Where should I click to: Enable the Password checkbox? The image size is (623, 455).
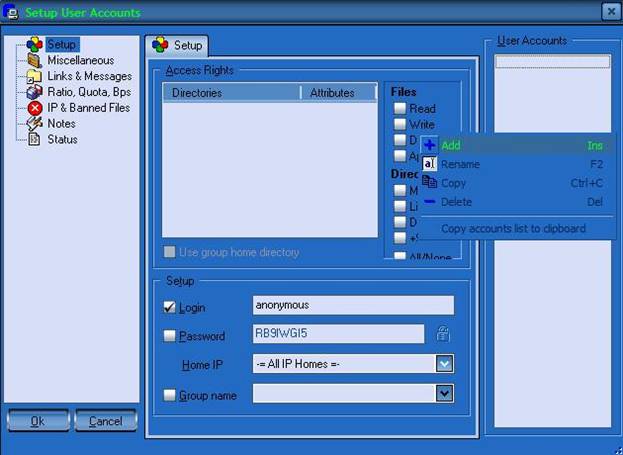point(169,336)
